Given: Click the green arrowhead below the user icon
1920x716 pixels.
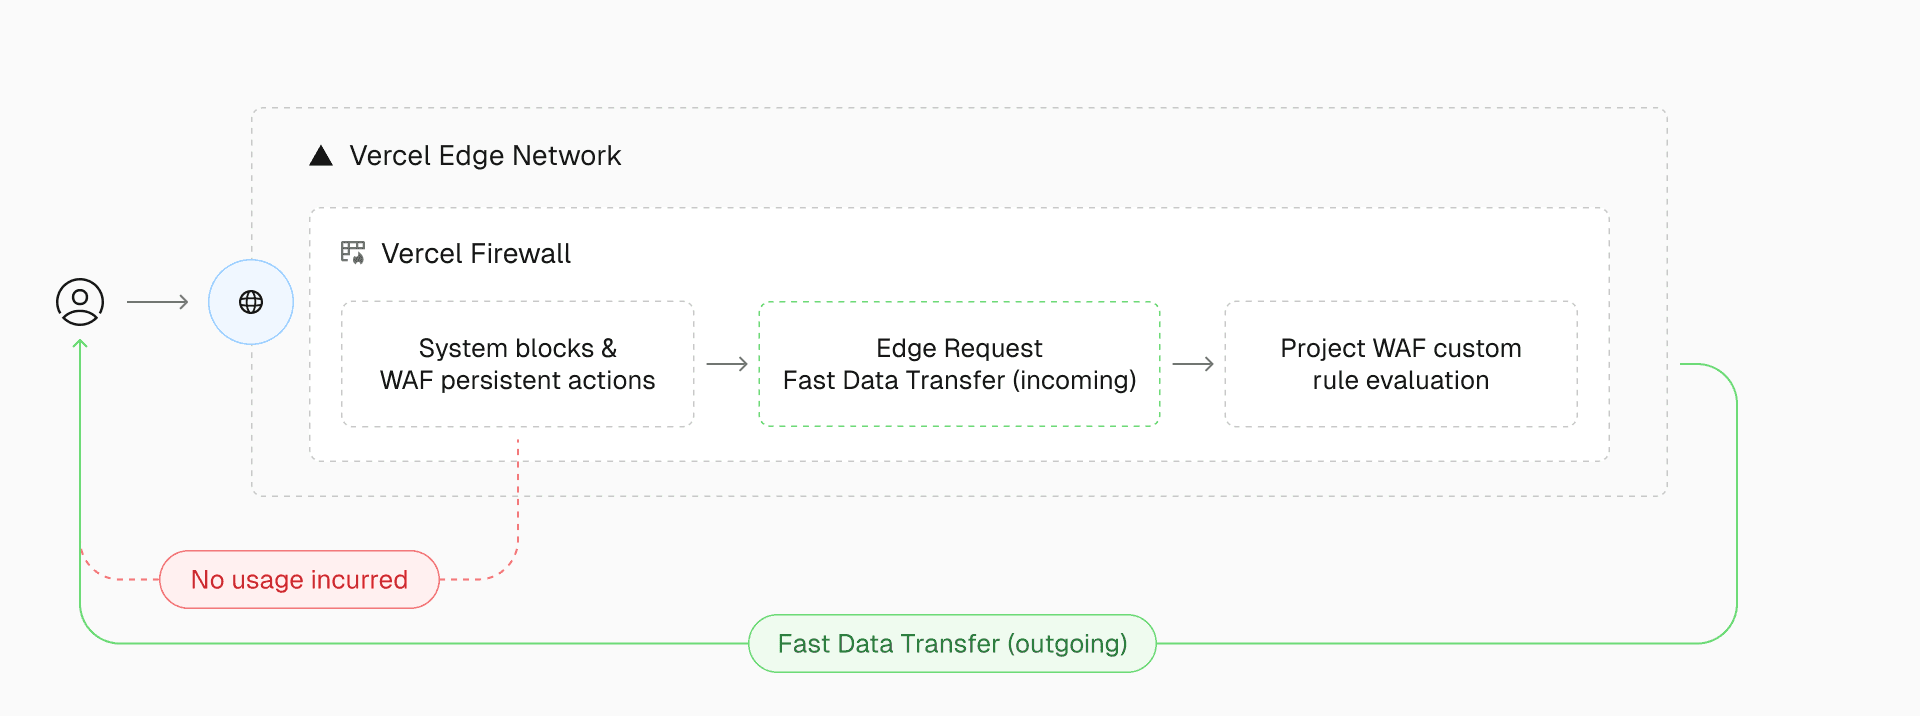Looking at the screenshot, I should click(x=80, y=345).
